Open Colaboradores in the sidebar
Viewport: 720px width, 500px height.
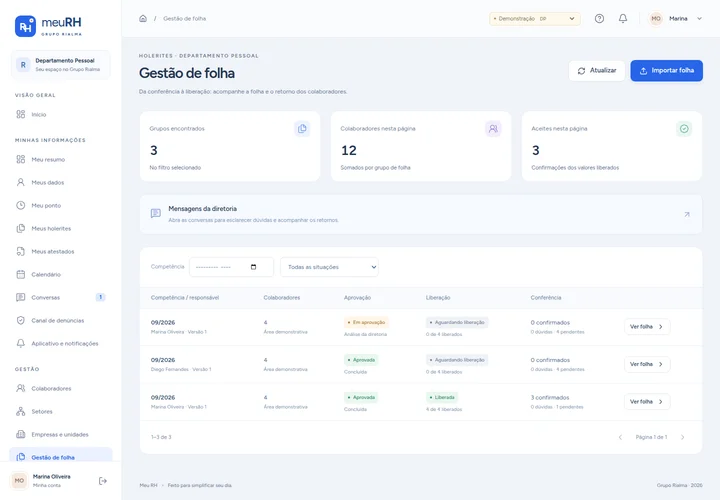click(61, 388)
